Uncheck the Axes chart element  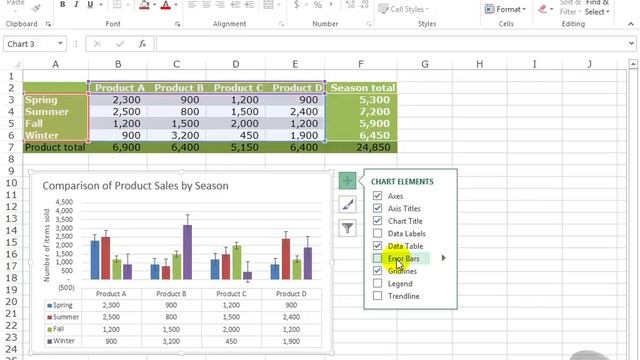[x=378, y=196]
